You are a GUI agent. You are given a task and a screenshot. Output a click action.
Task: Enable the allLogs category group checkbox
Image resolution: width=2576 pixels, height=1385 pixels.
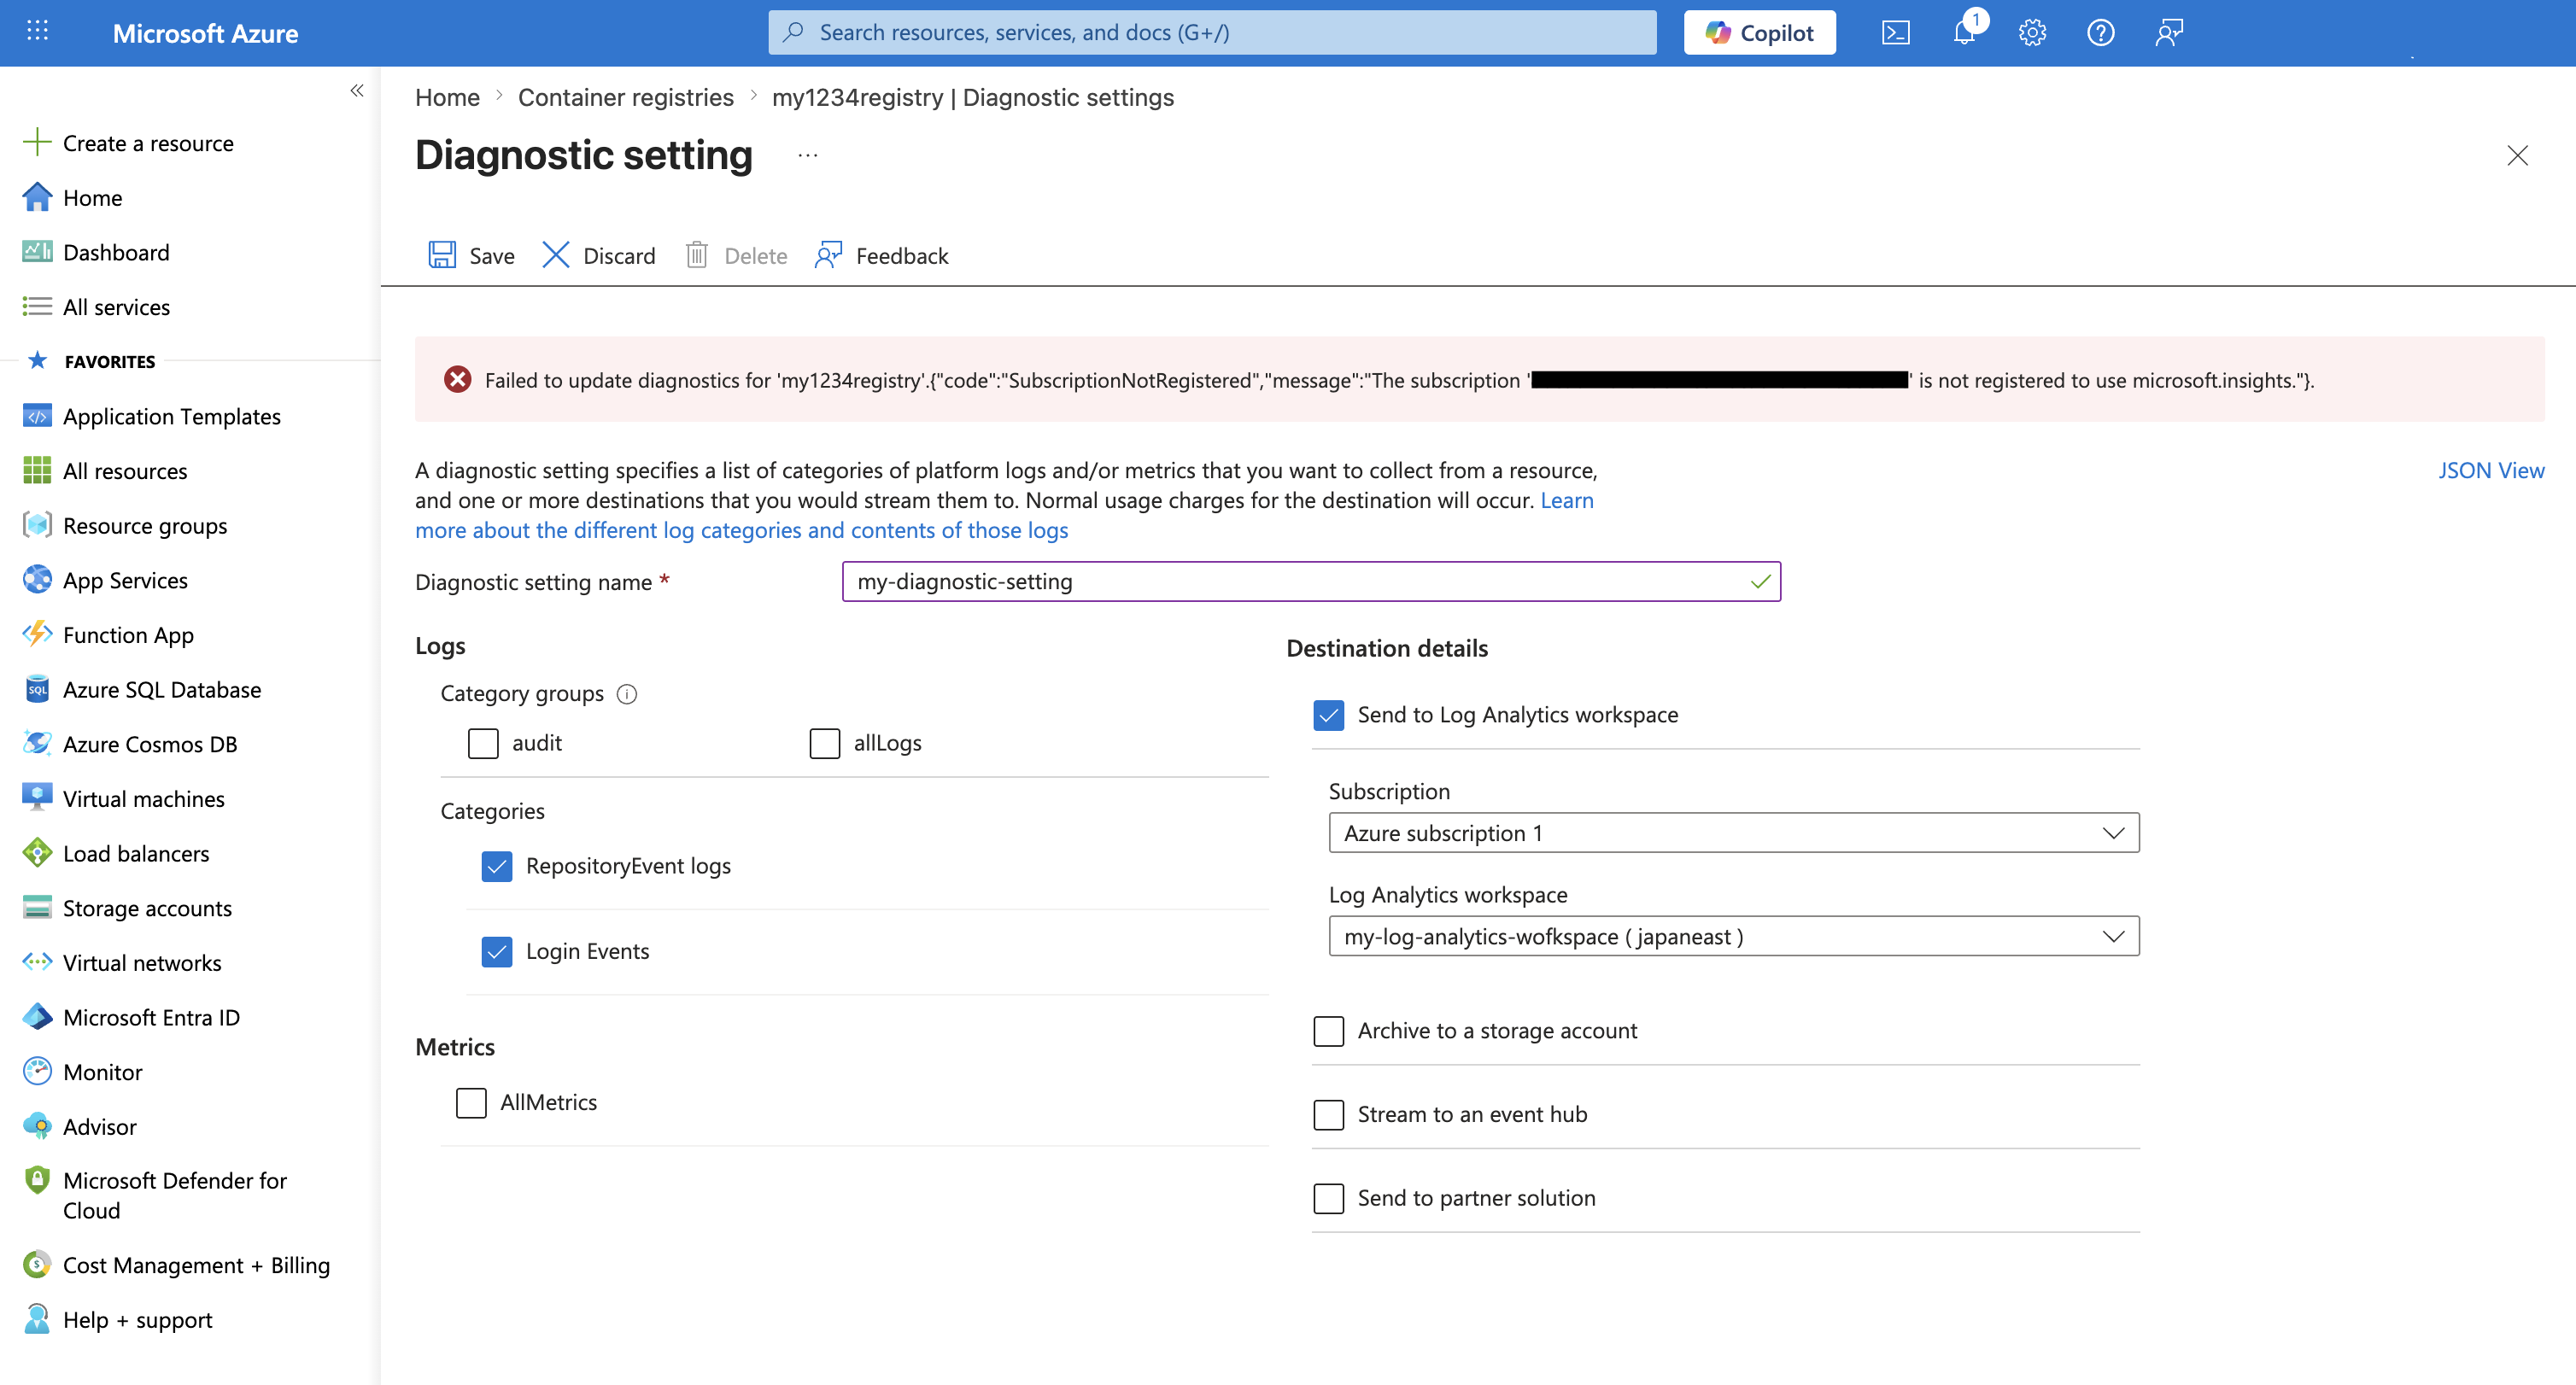tap(825, 743)
